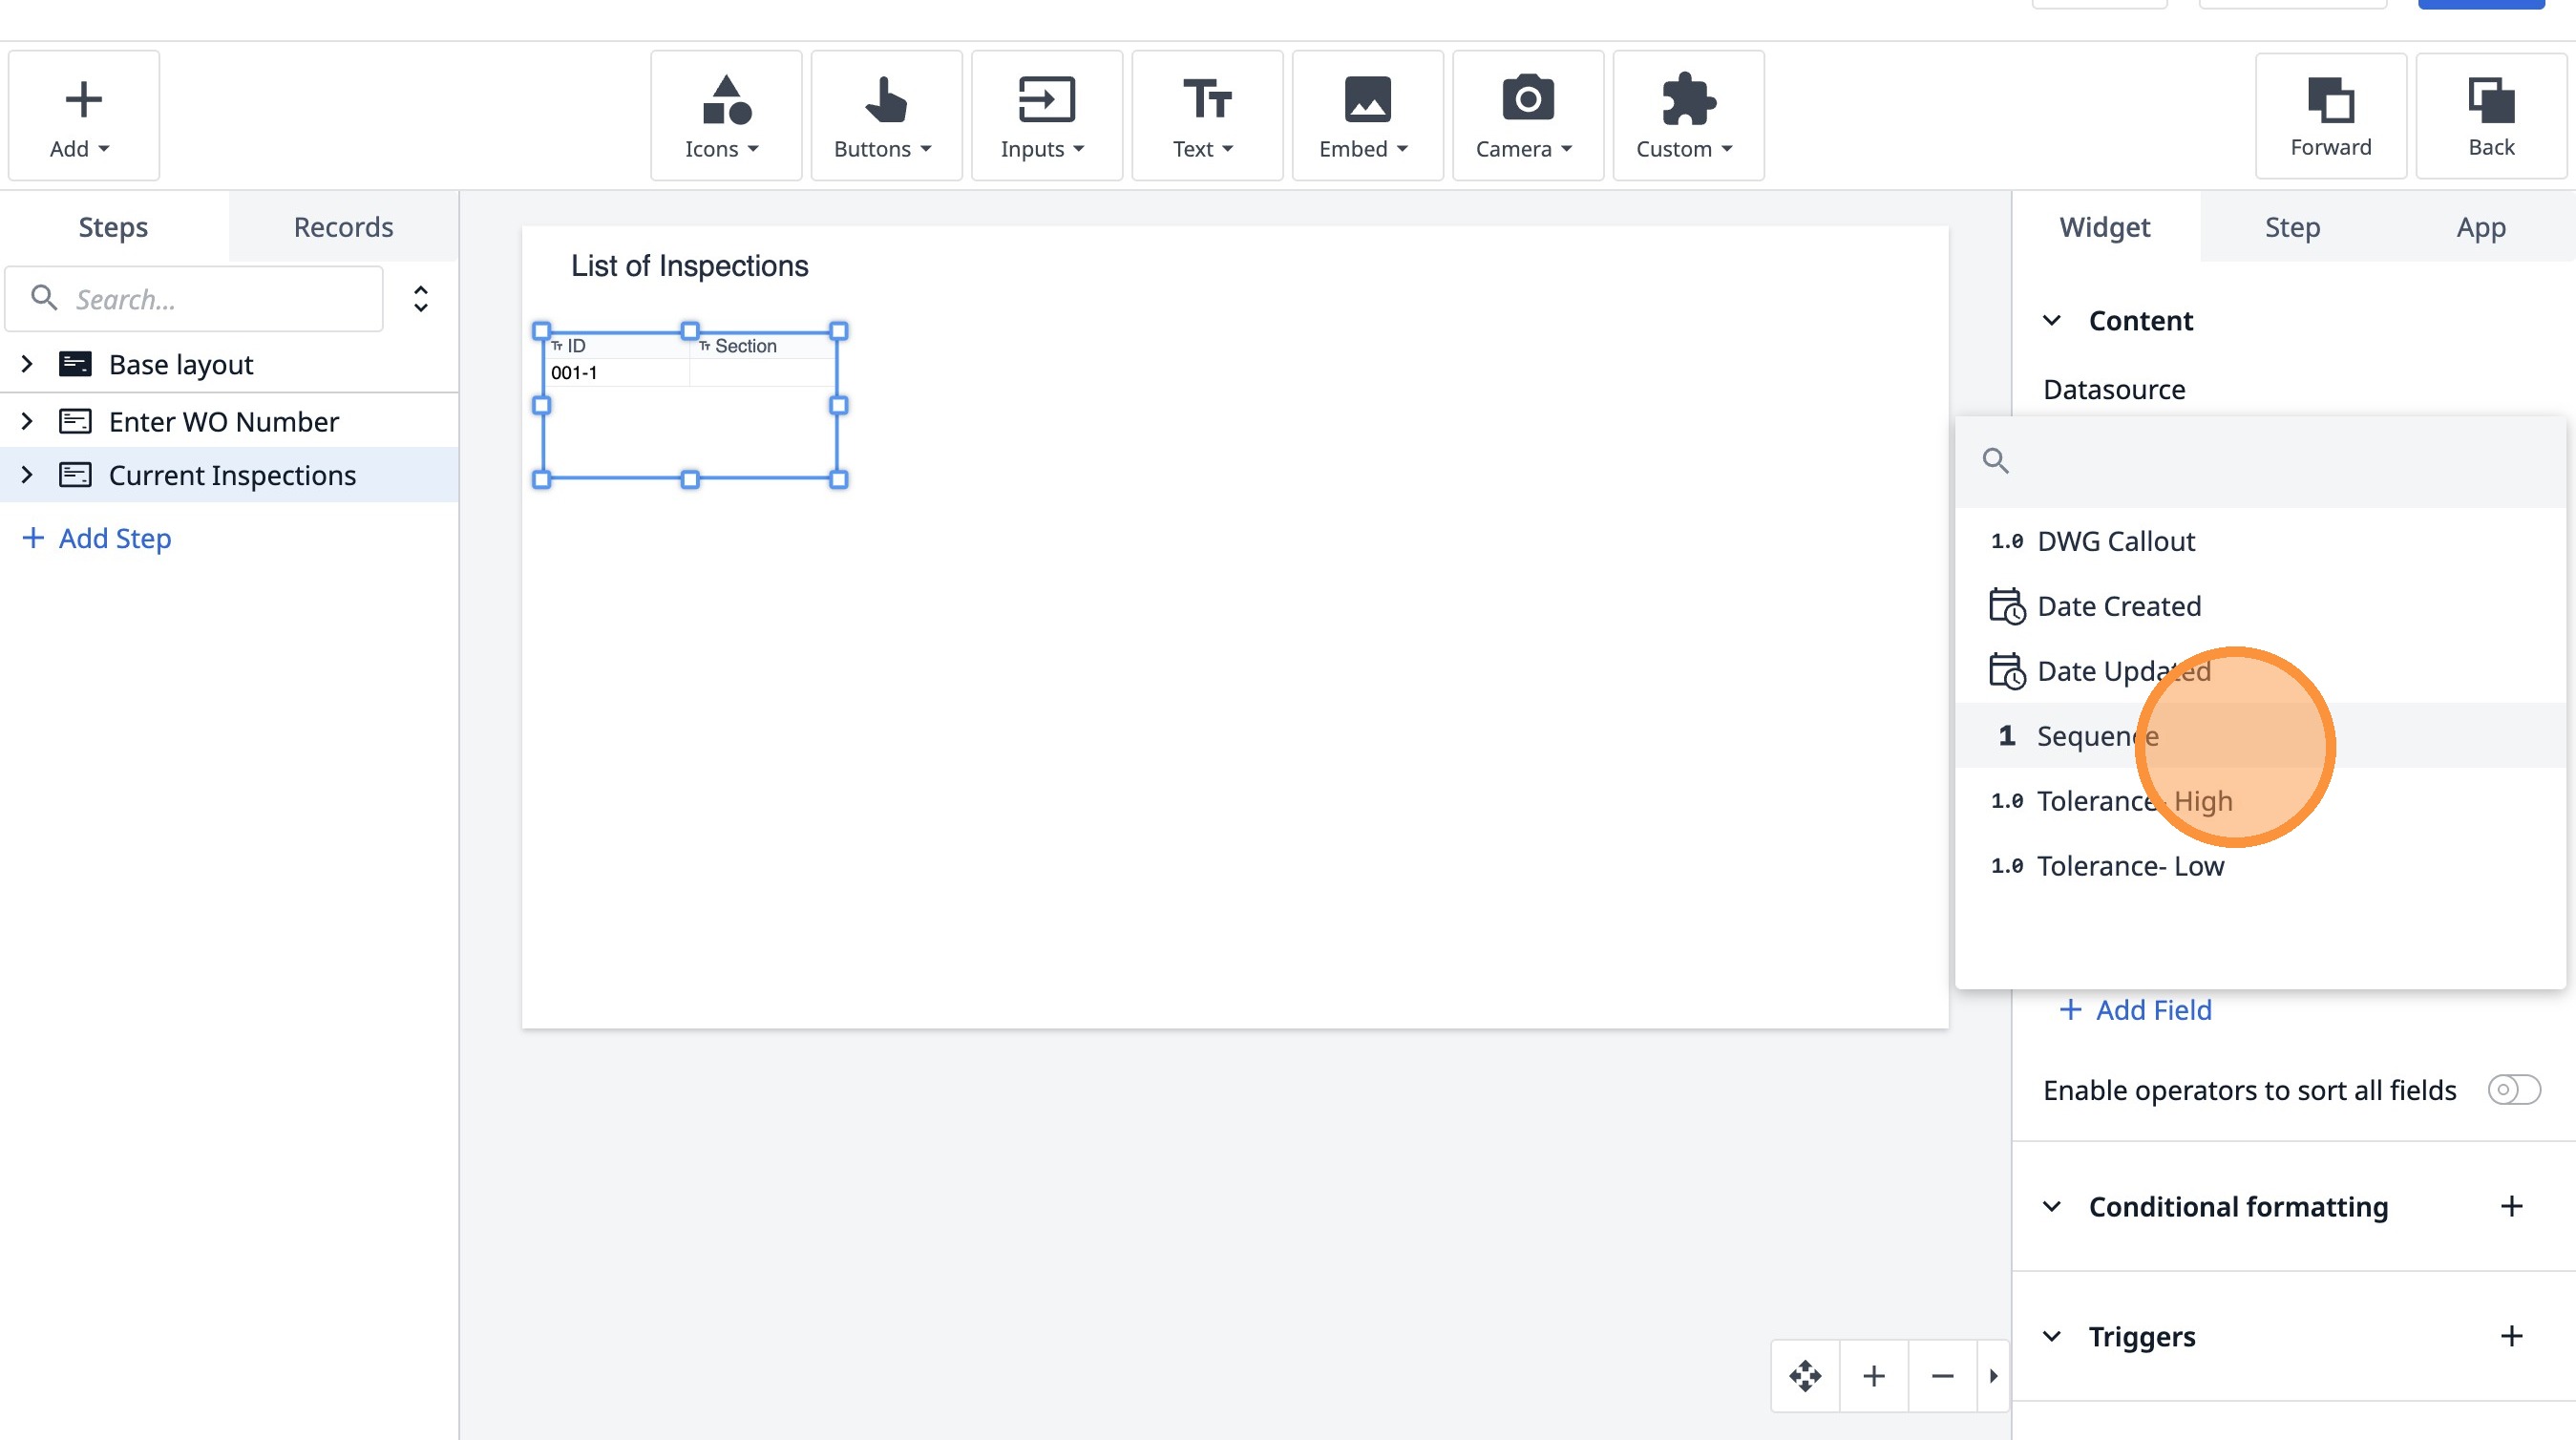Open the Buttons widget menu
2576x1440 pixels.
(x=885, y=116)
